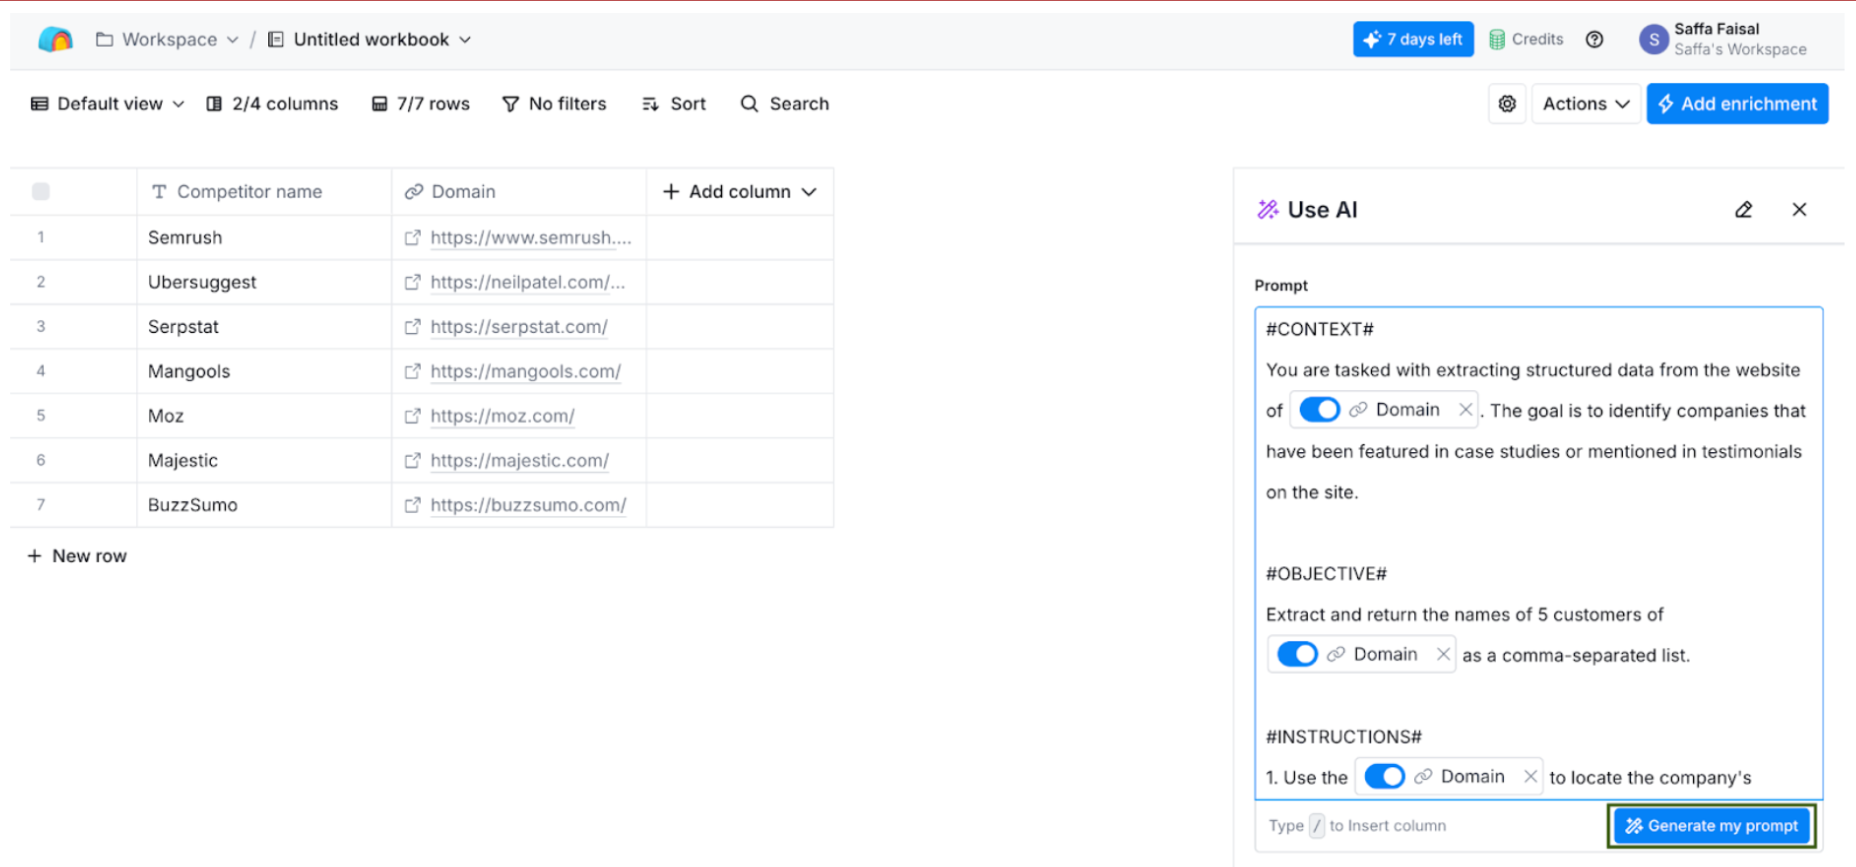Click the Sort toolbar option
Viewport: 1856px width, 867px height.
pos(674,104)
